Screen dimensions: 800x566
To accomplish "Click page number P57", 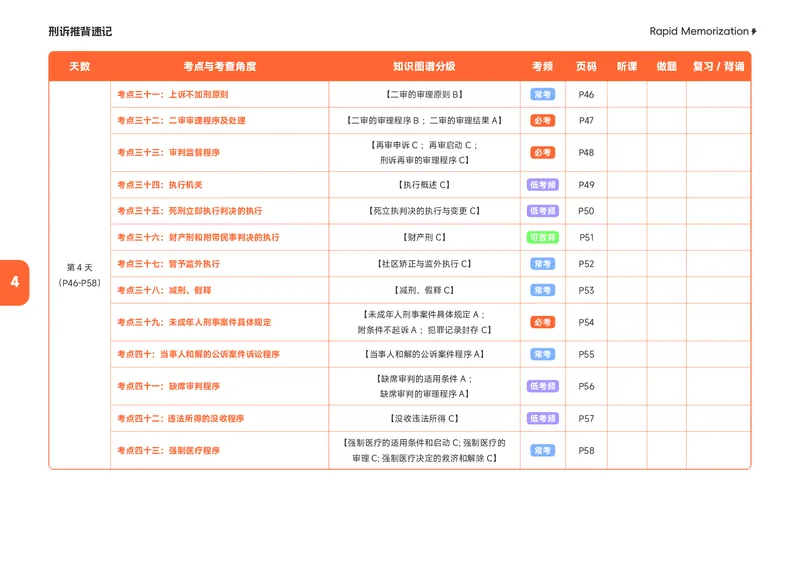I will pyautogui.click(x=586, y=419).
